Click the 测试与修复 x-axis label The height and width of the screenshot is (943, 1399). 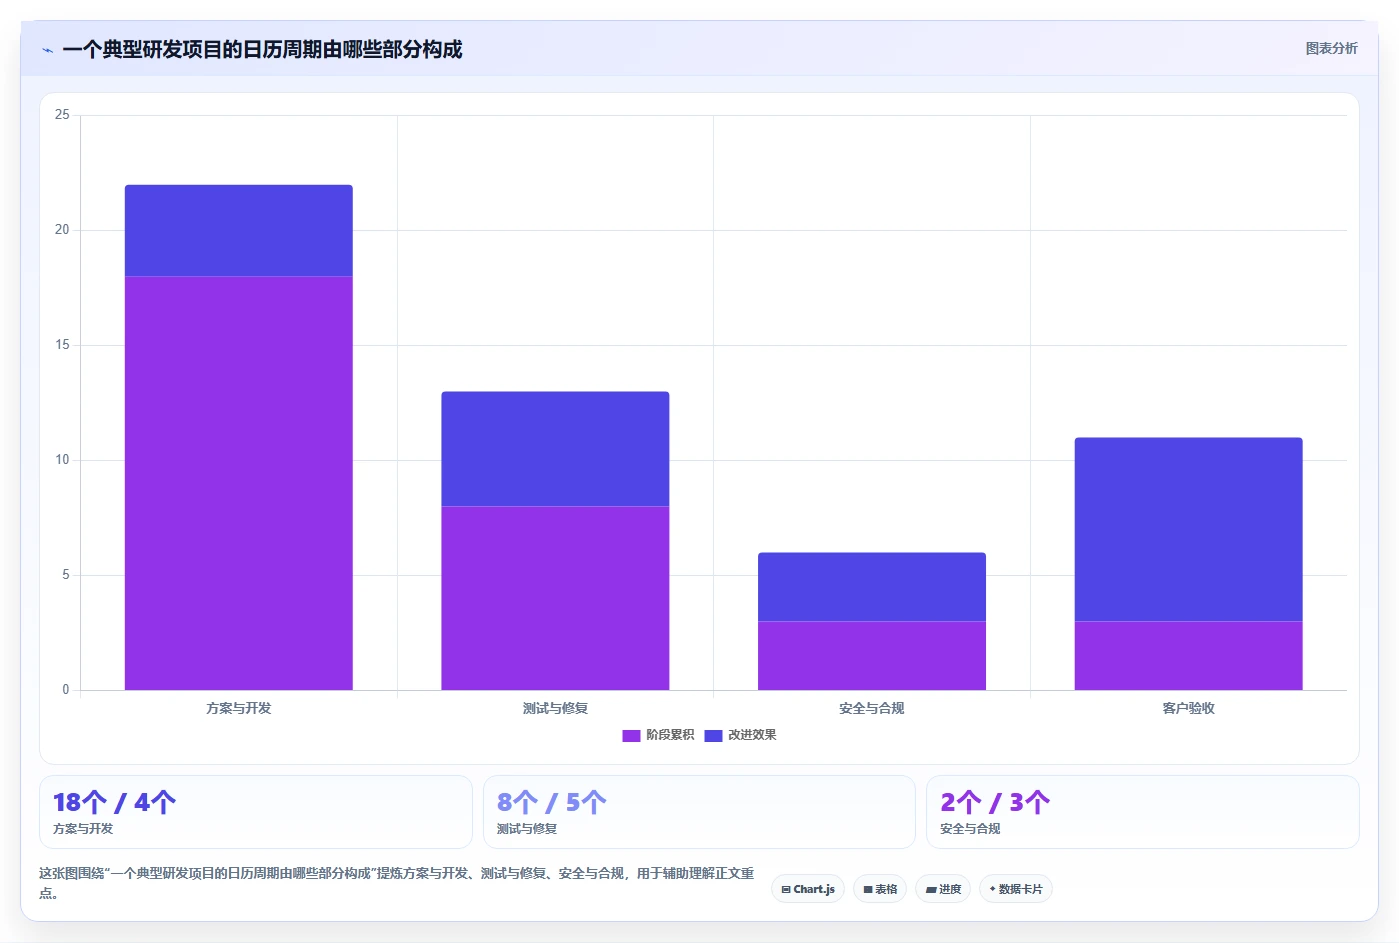pos(555,708)
